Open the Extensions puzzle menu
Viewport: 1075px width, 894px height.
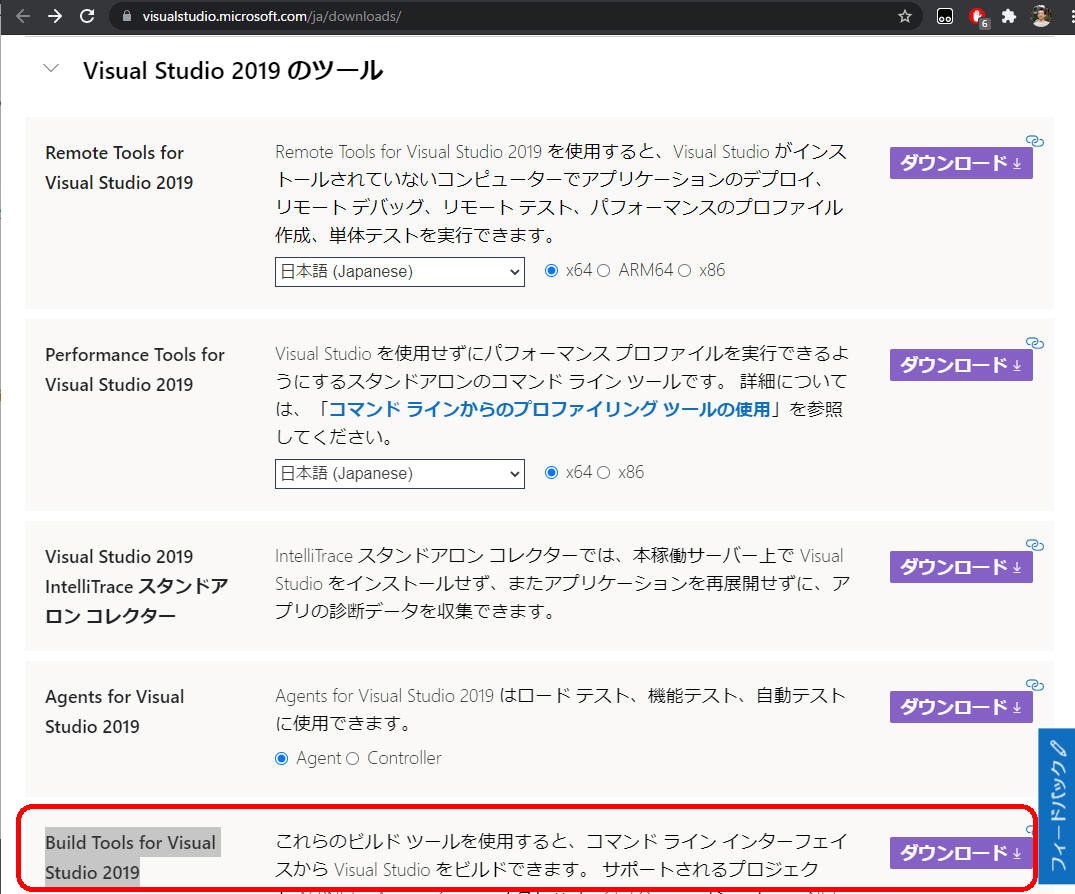[x=1009, y=16]
